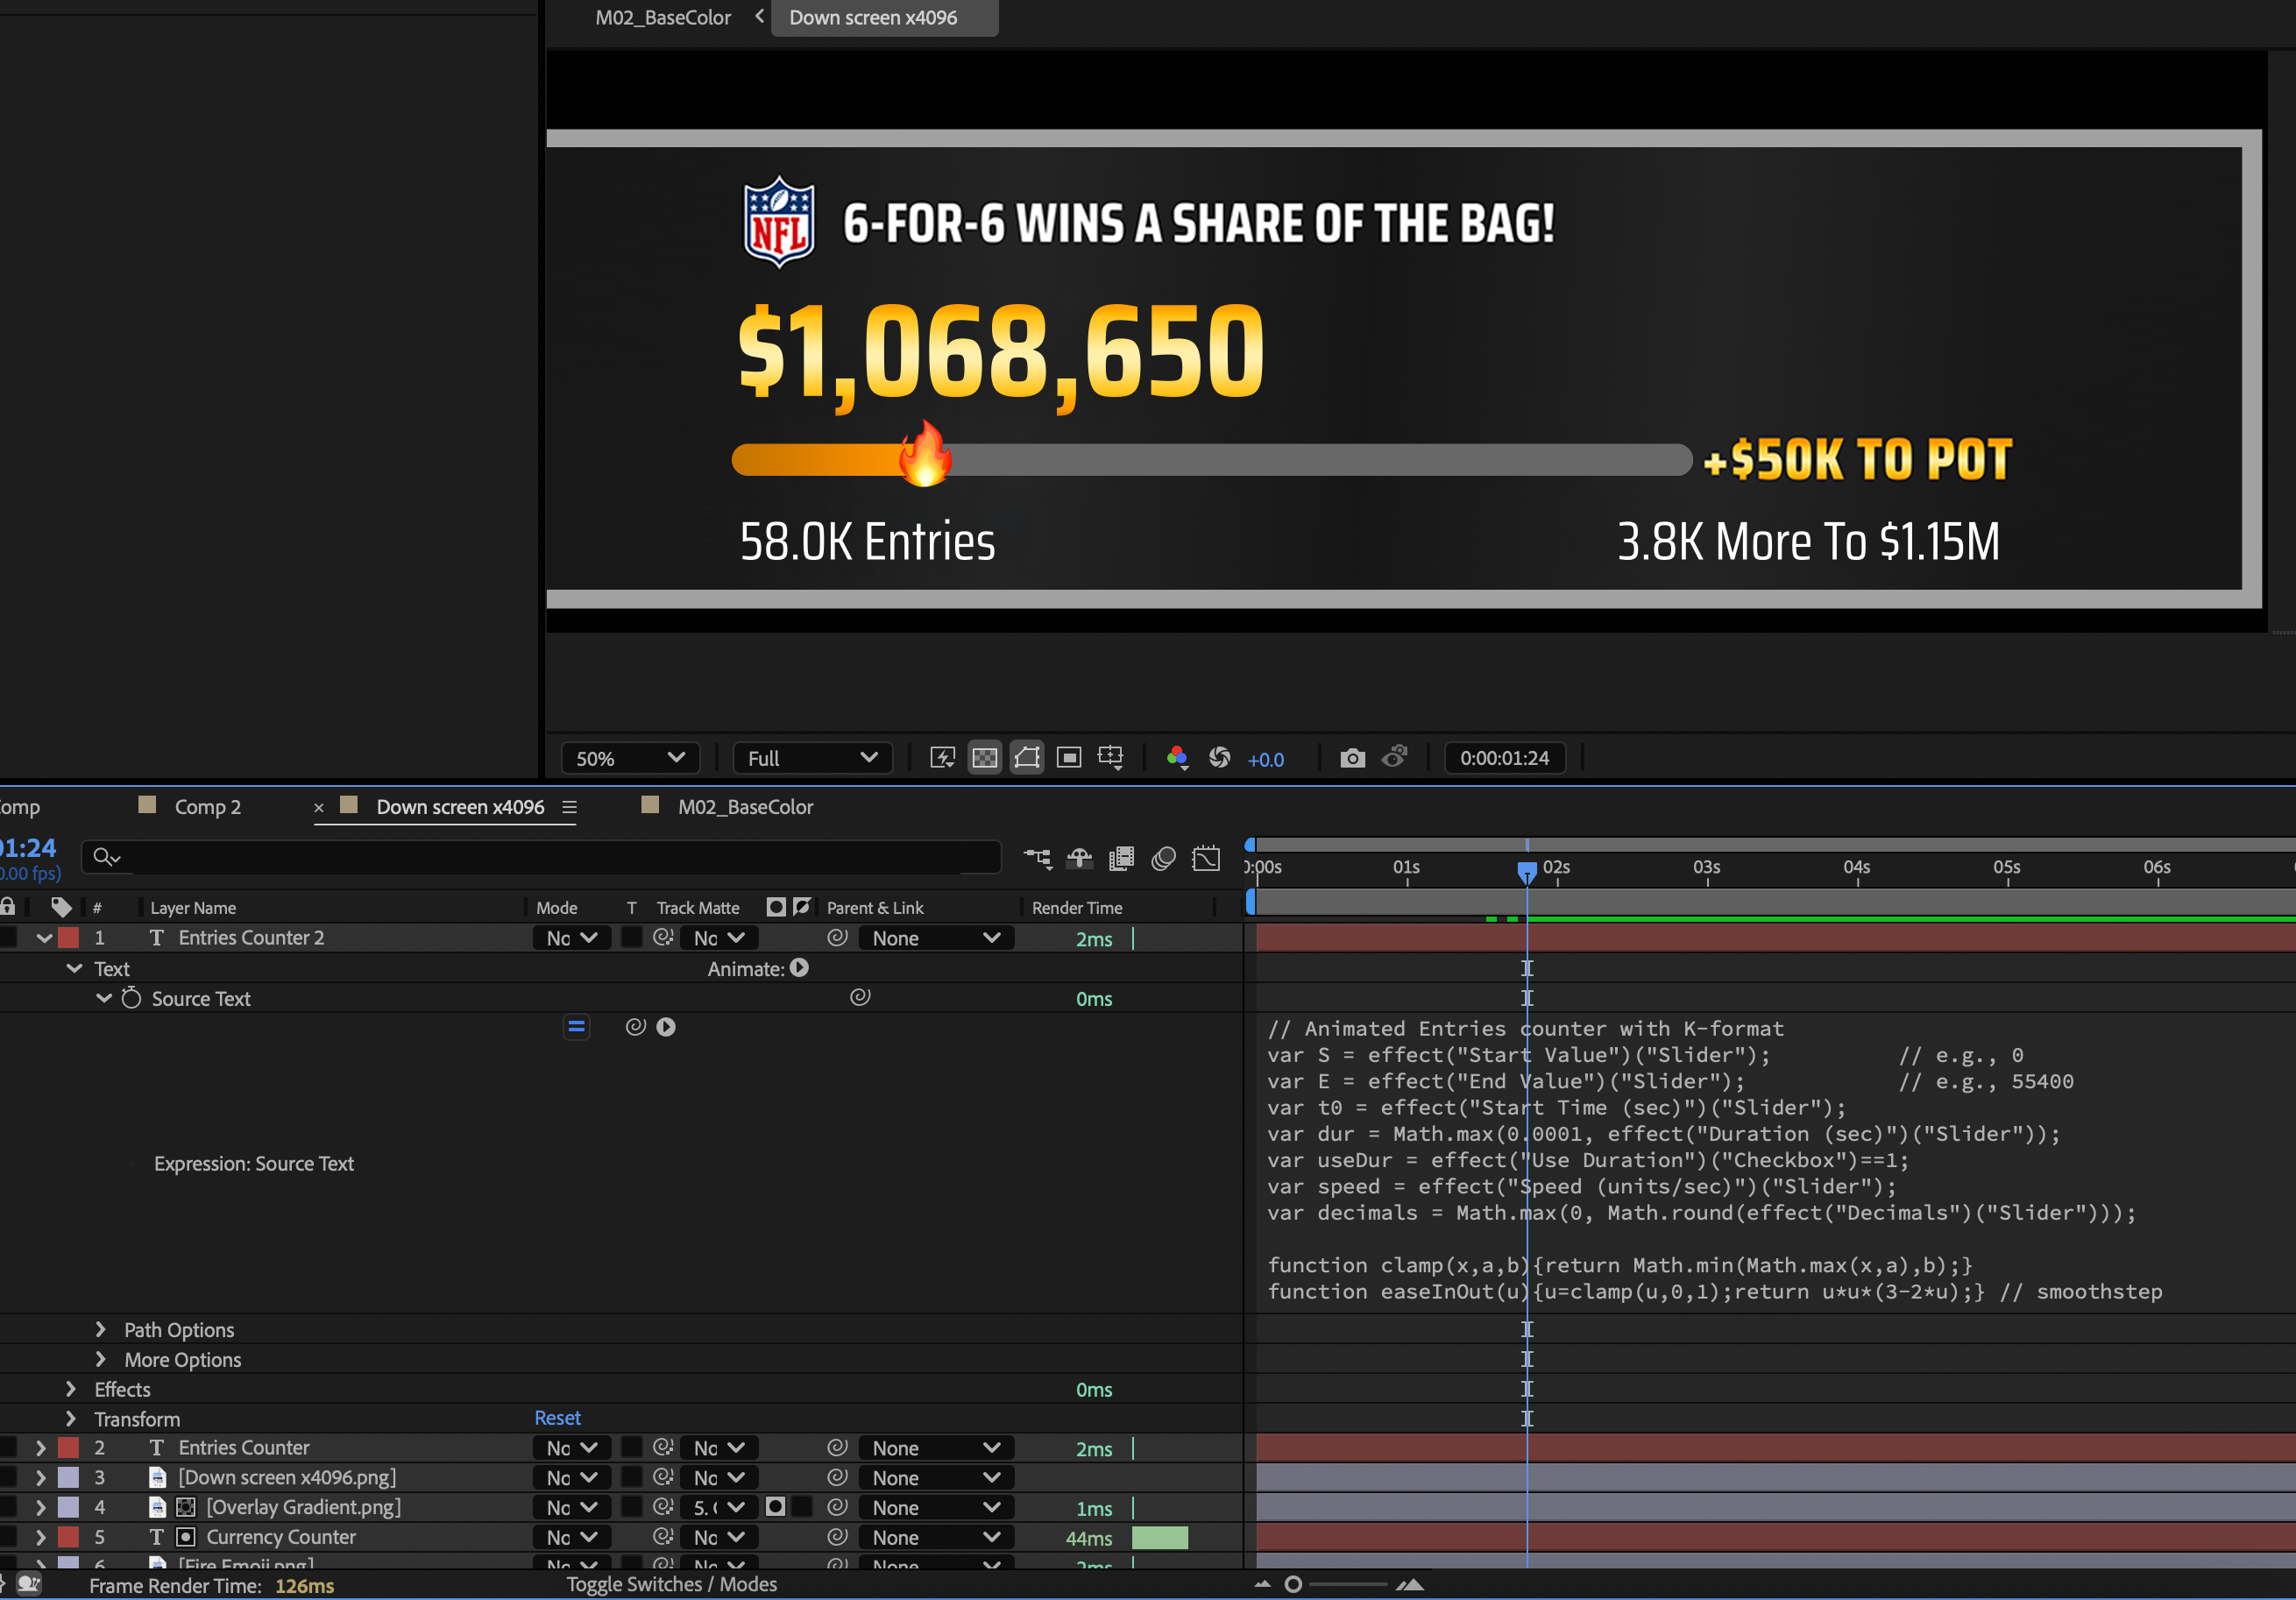Click the Frame Blending enable icon

coord(1121,858)
